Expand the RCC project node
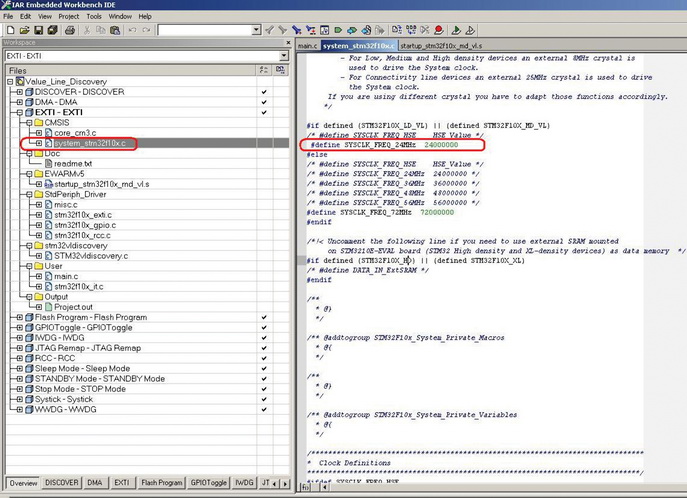This screenshot has height=498, width=687. 20,358
